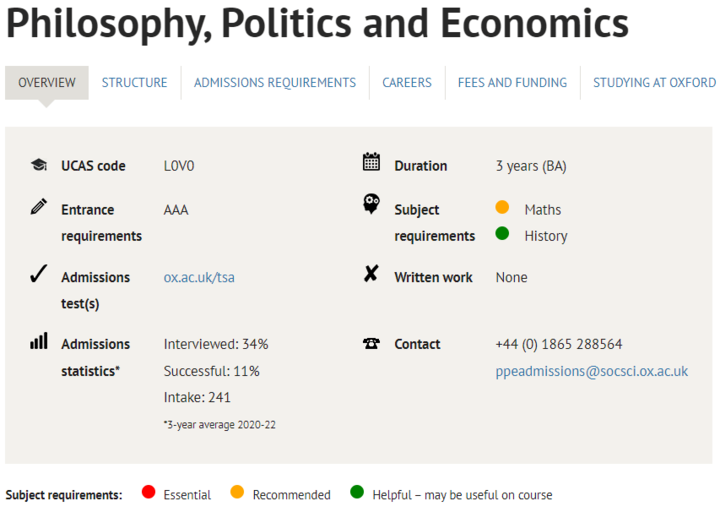This screenshot has width=720, height=512.
Task: Click the telephone icon beside Contact
Action: tap(371, 343)
